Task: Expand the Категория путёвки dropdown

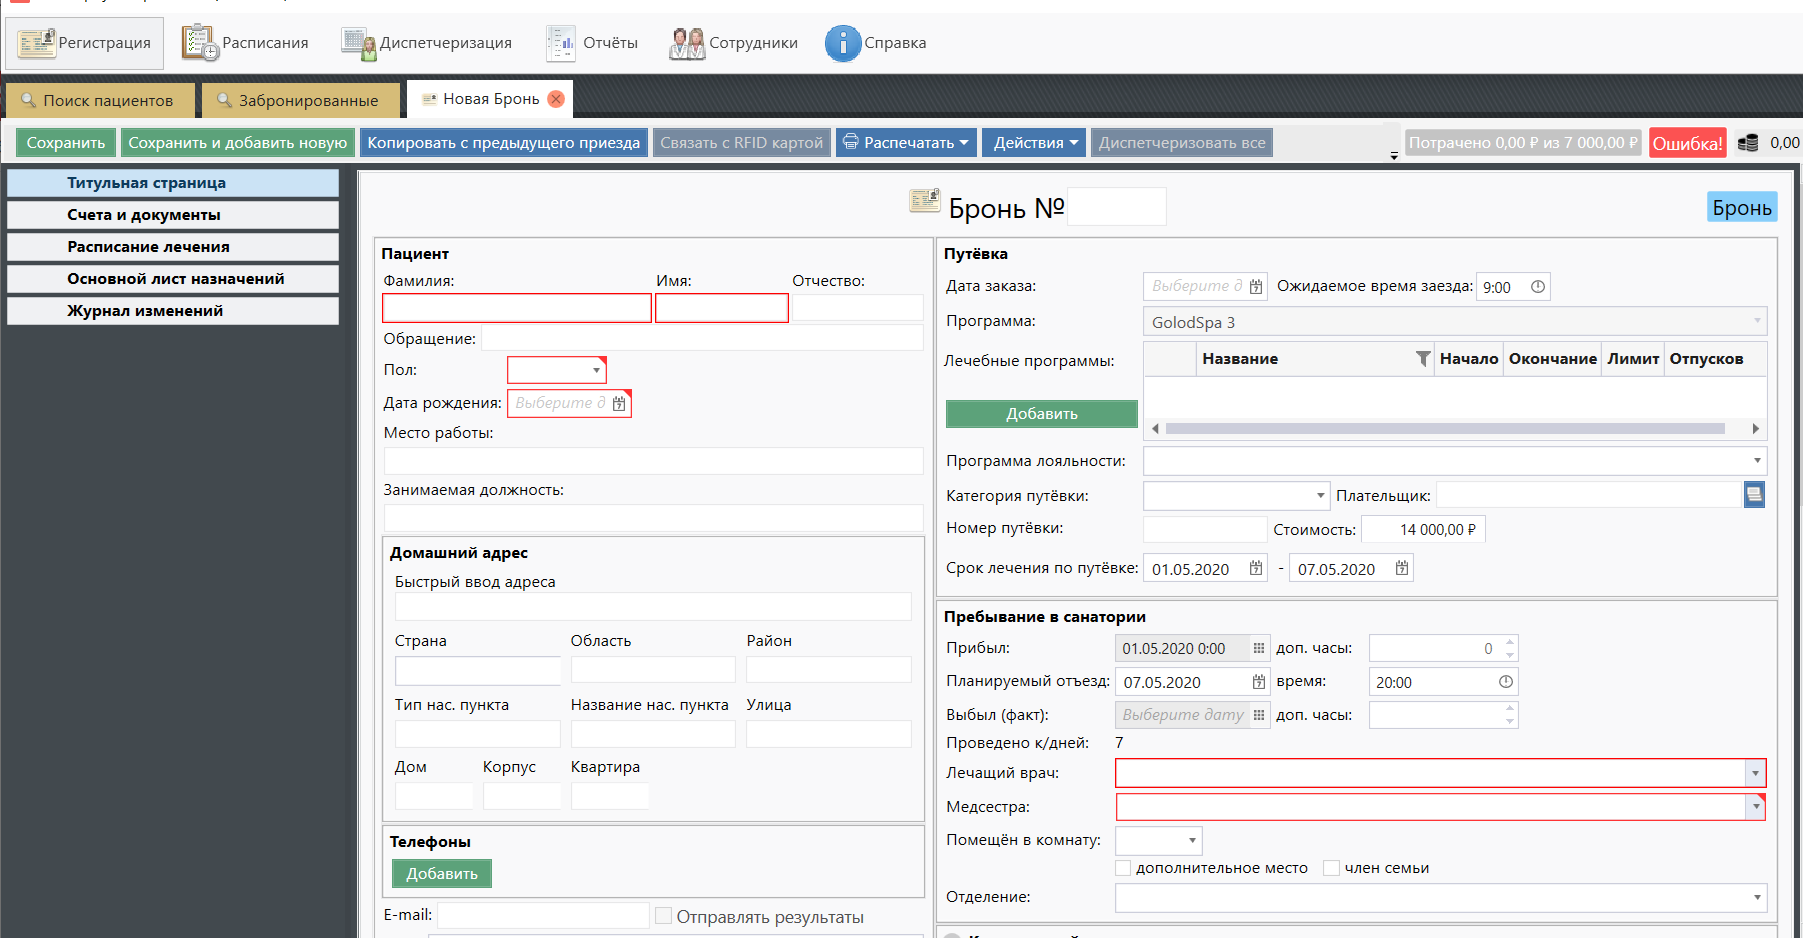Action: tap(1320, 496)
